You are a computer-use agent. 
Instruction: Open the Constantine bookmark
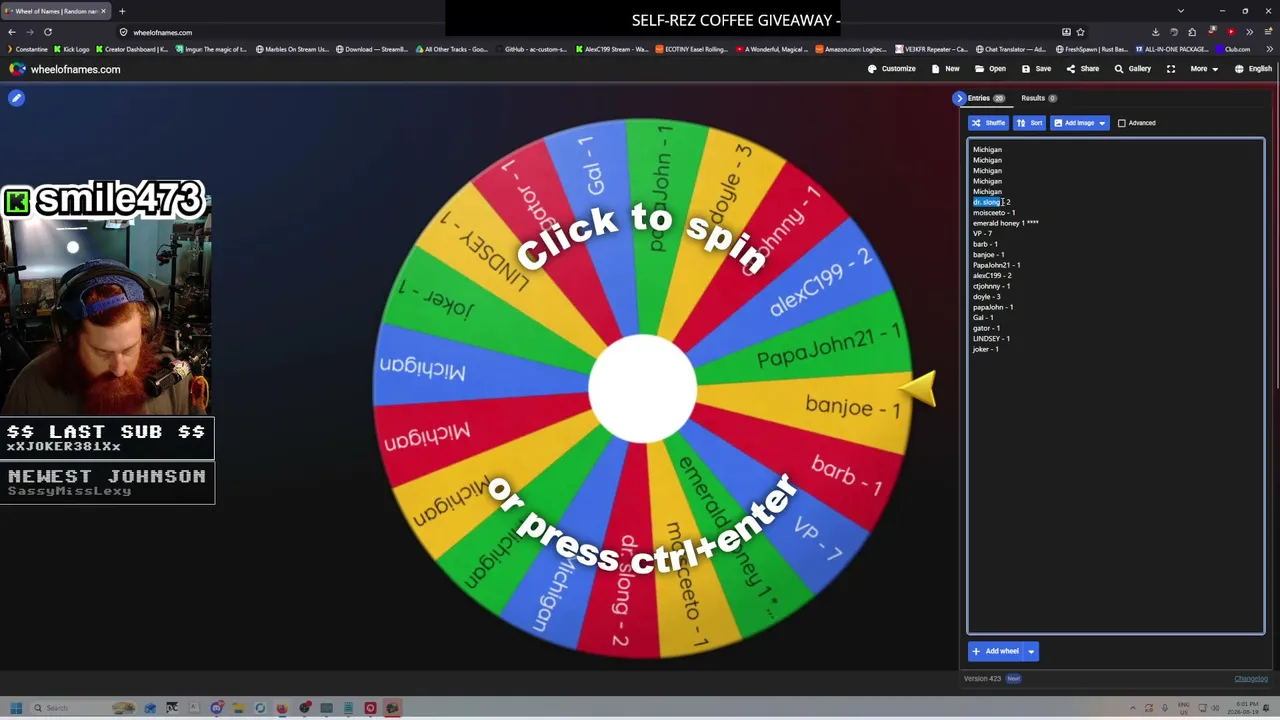coord(26,49)
